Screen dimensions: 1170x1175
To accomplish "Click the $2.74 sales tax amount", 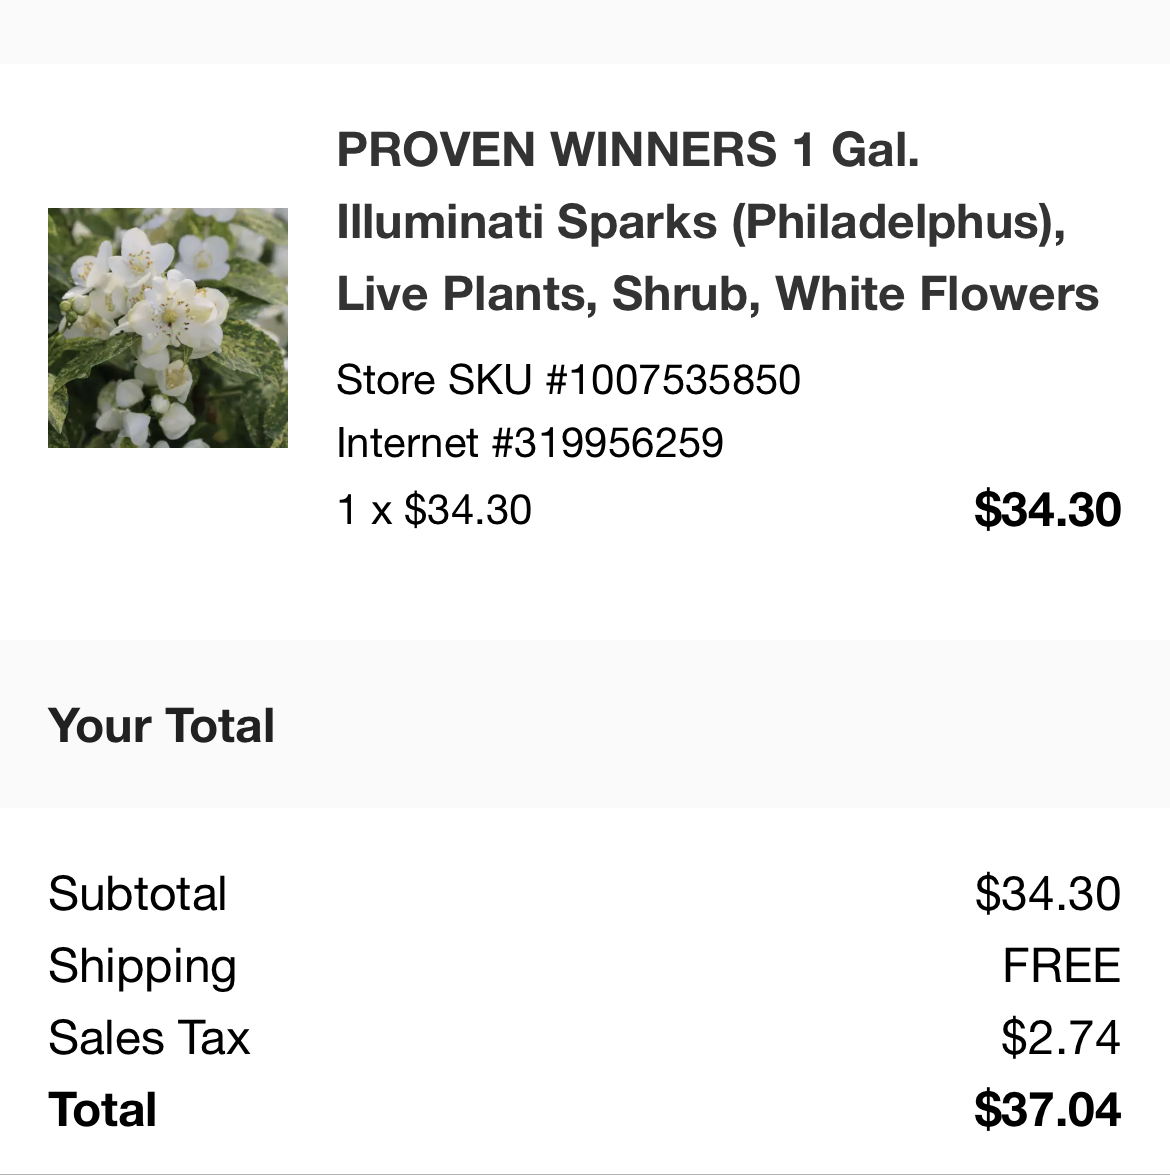I will click(x=1060, y=1038).
